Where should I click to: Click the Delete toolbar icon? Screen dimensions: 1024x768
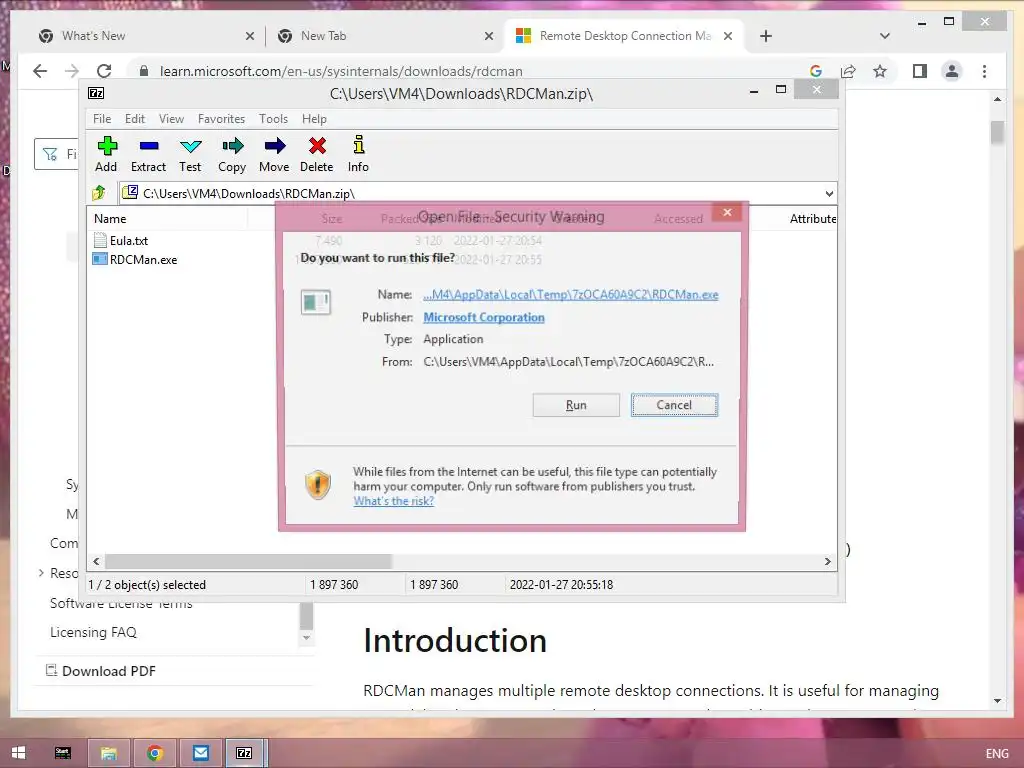click(x=317, y=146)
